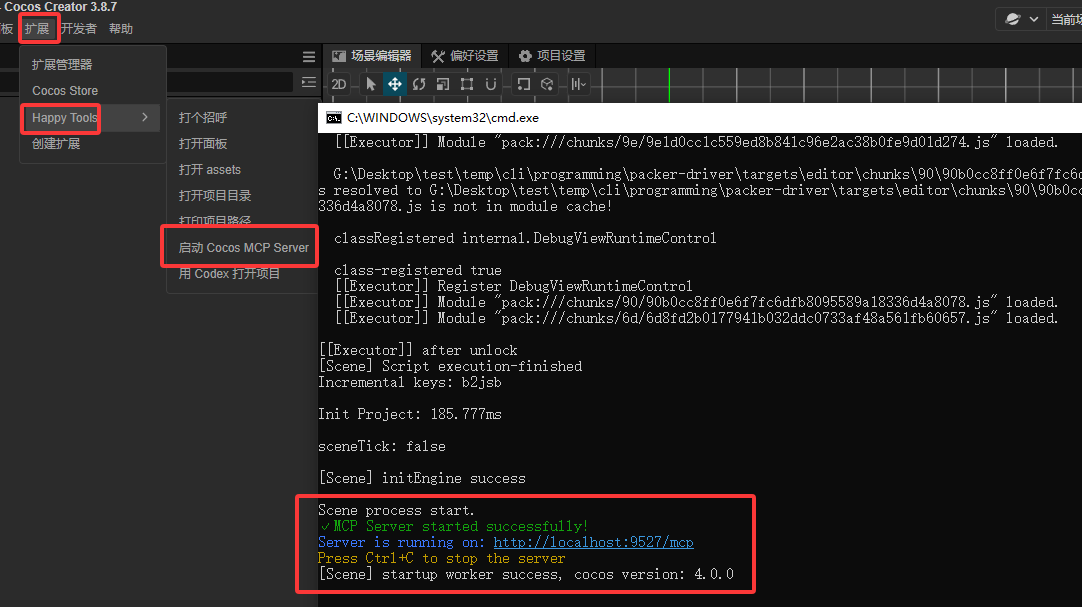
Task: Toggle the 2D view mode
Action: [x=339, y=84]
